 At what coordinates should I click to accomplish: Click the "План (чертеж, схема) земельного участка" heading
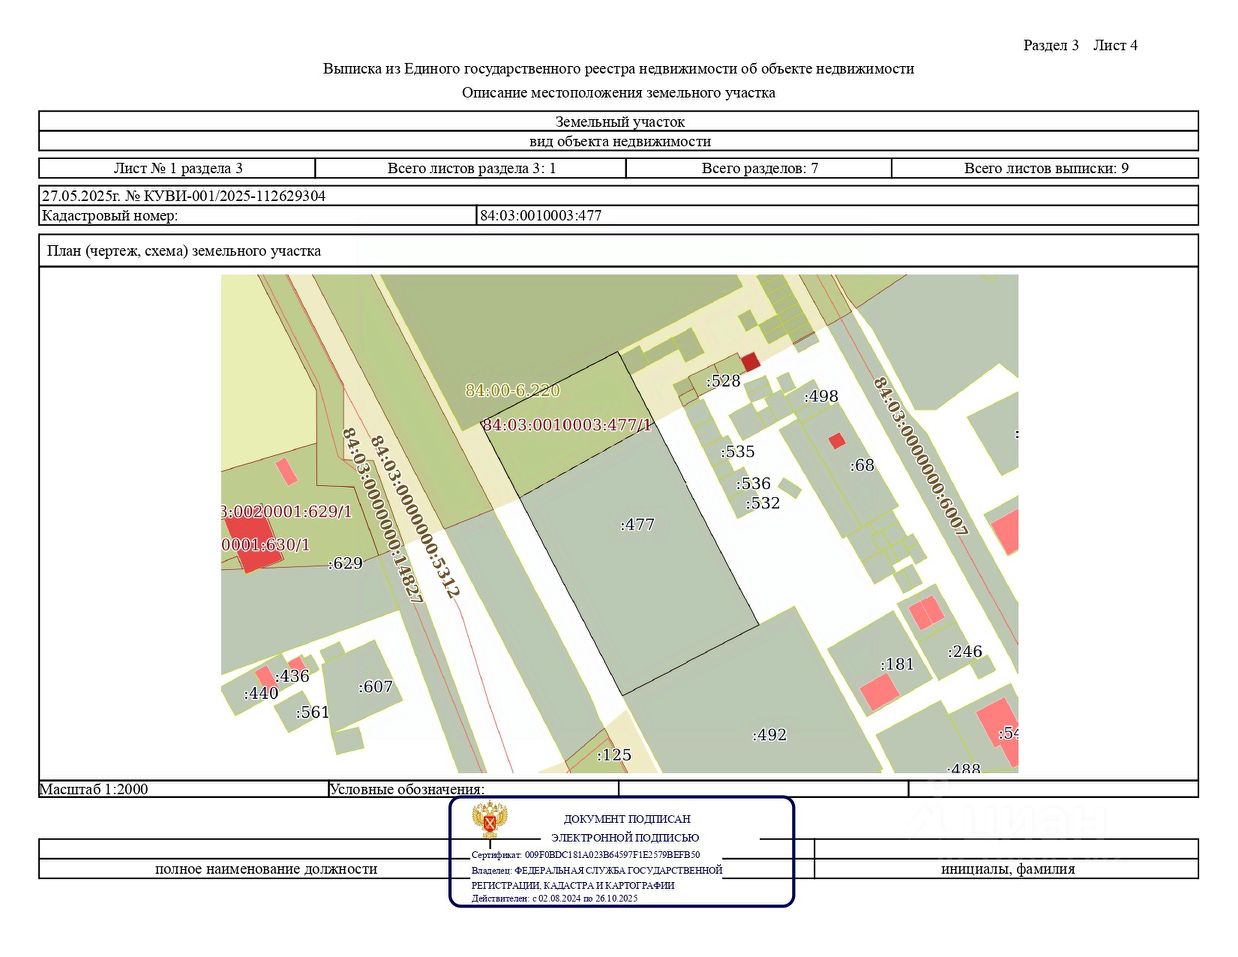point(183,251)
